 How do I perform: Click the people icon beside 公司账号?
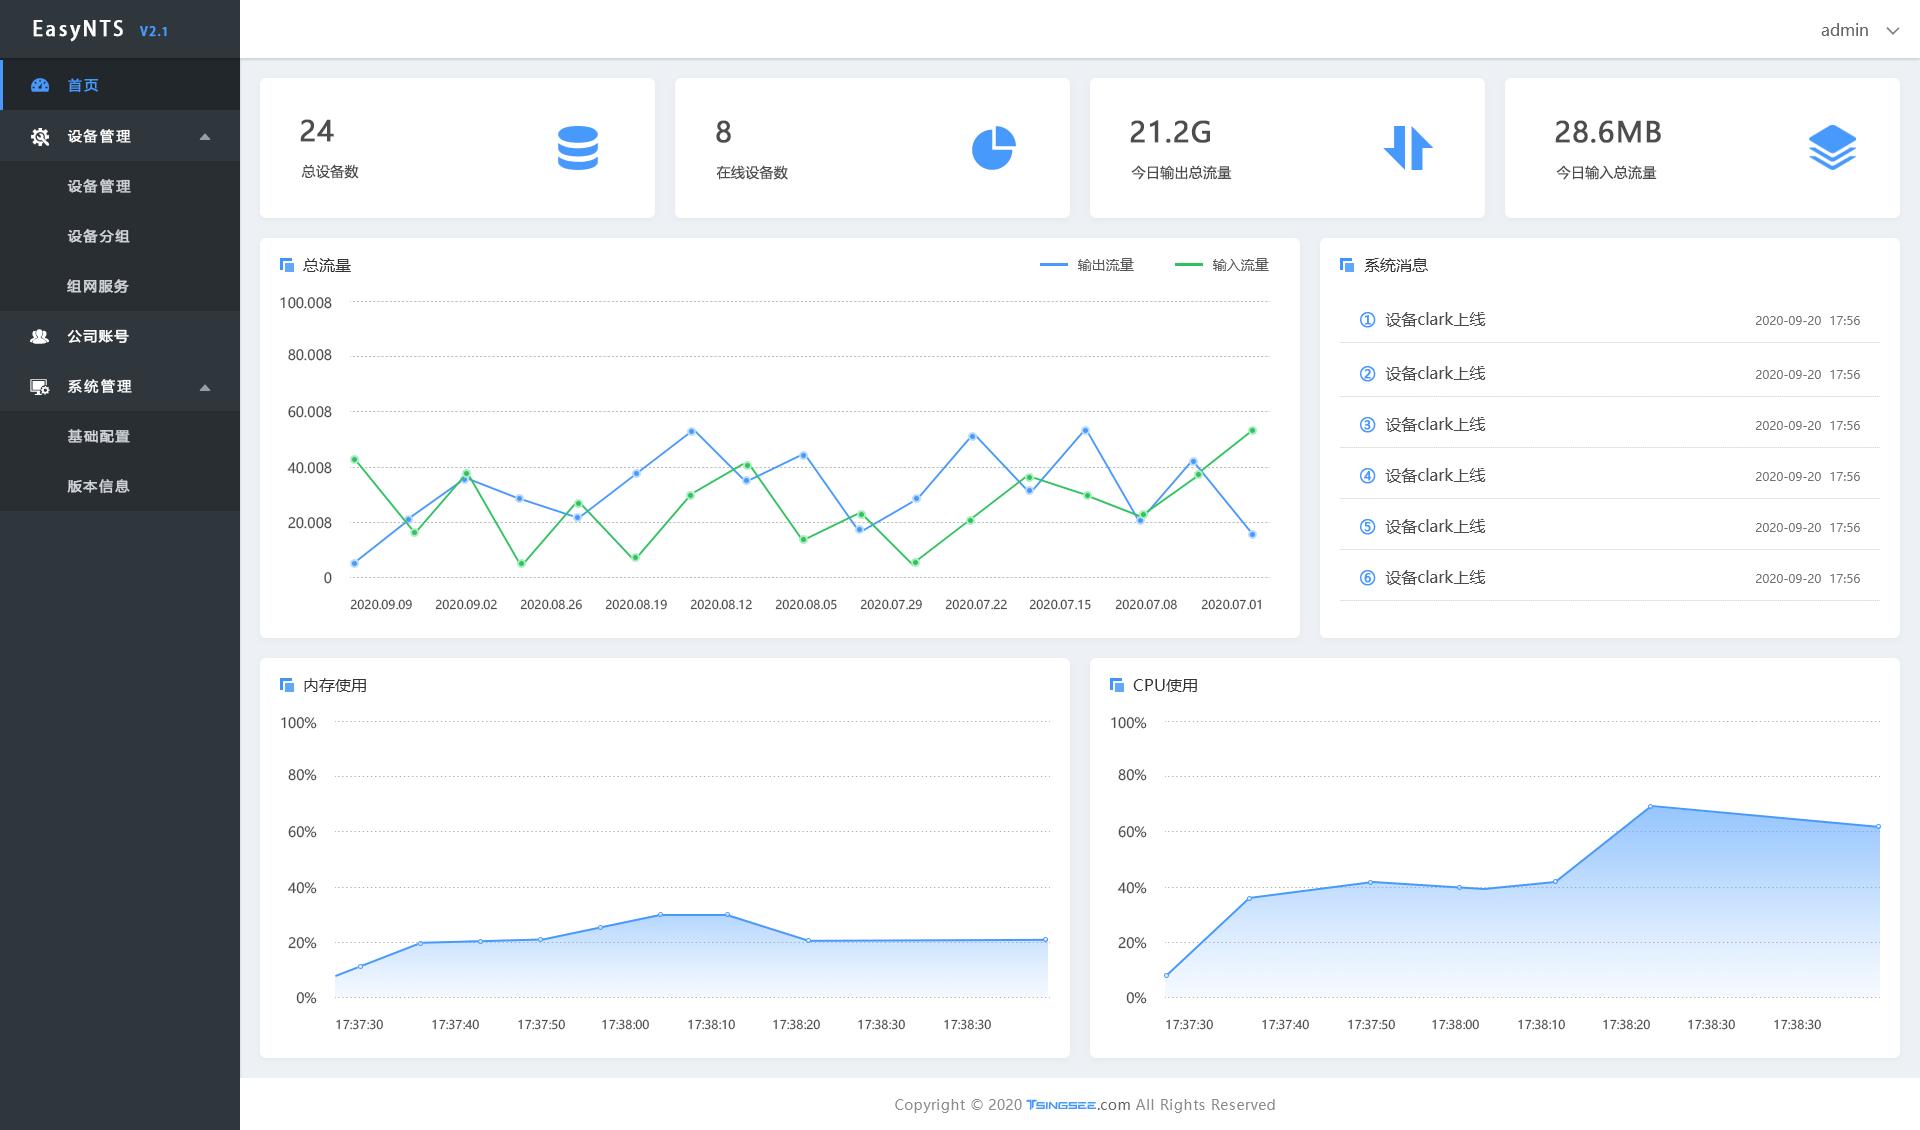[40, 336]
